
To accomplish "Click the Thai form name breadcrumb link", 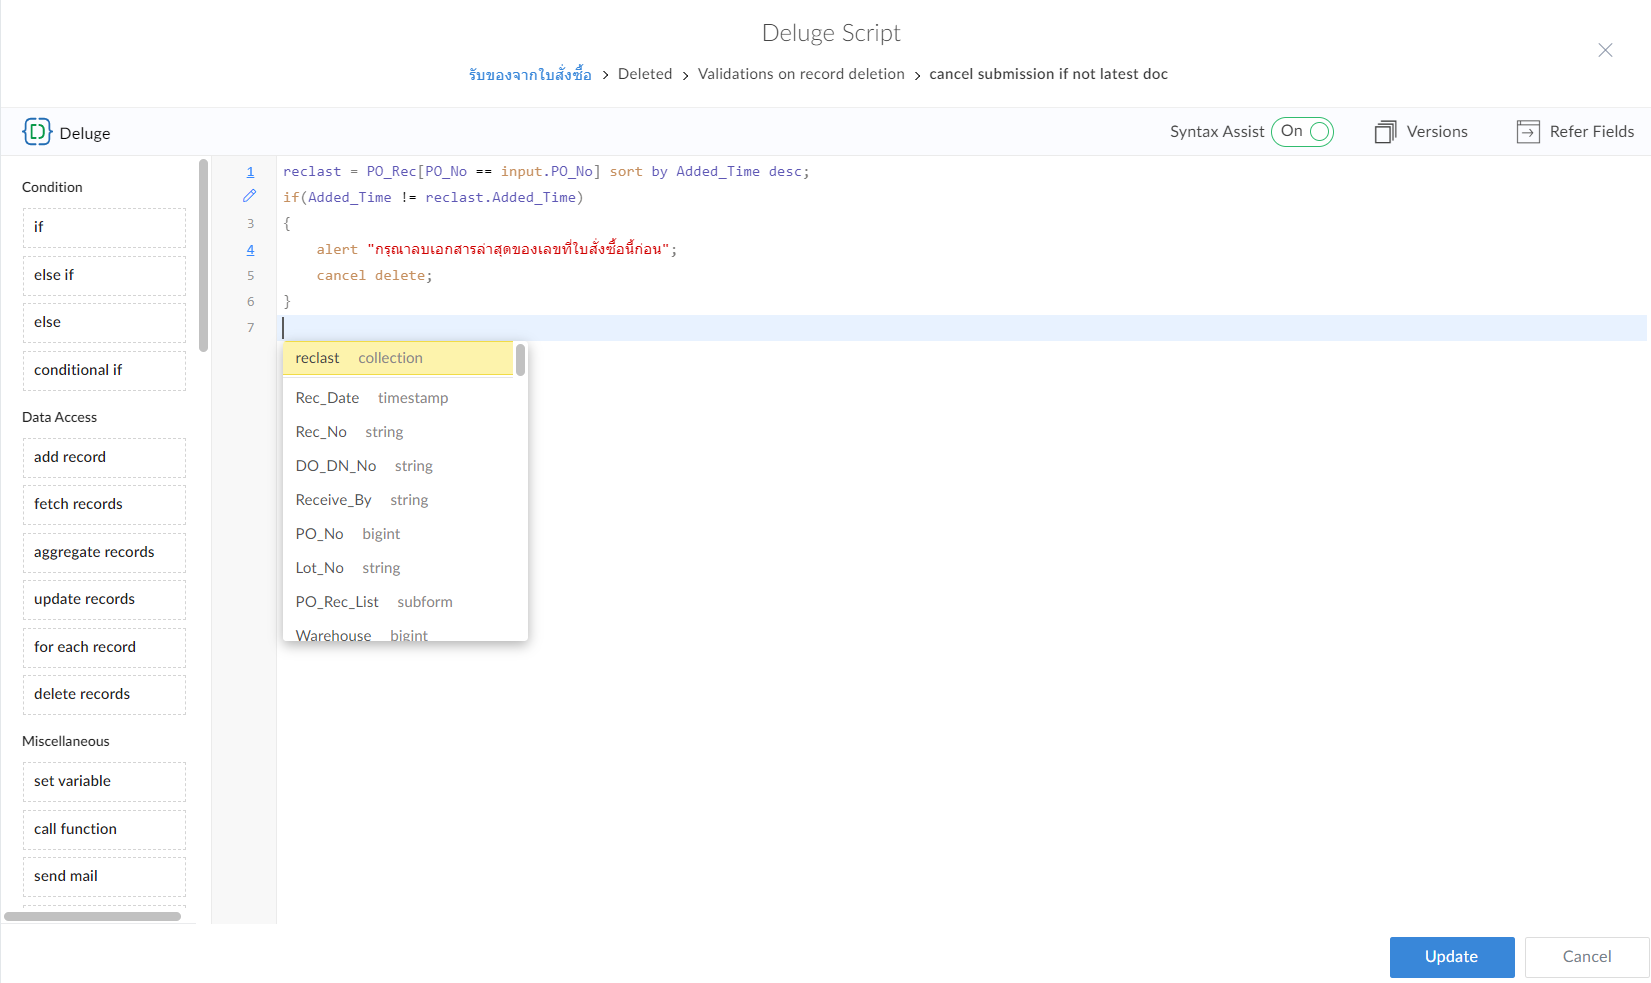I will tap(530, 74).
